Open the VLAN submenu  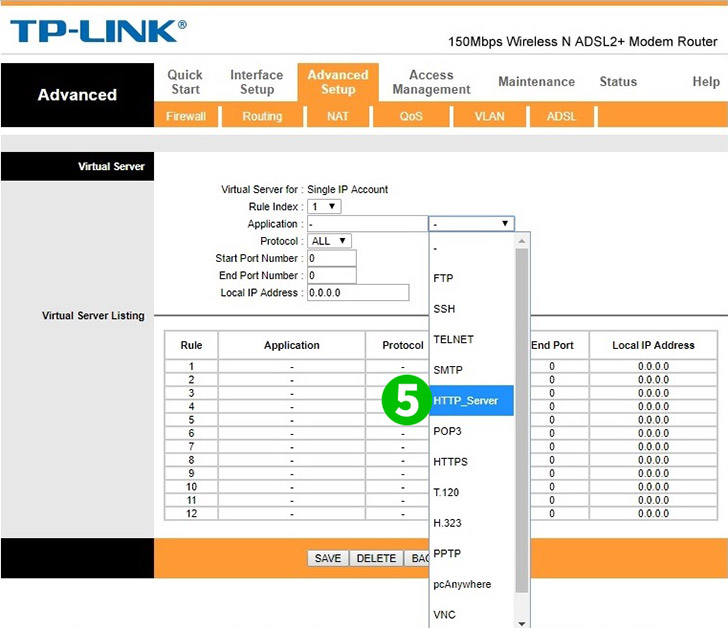[x=489, y=116]
